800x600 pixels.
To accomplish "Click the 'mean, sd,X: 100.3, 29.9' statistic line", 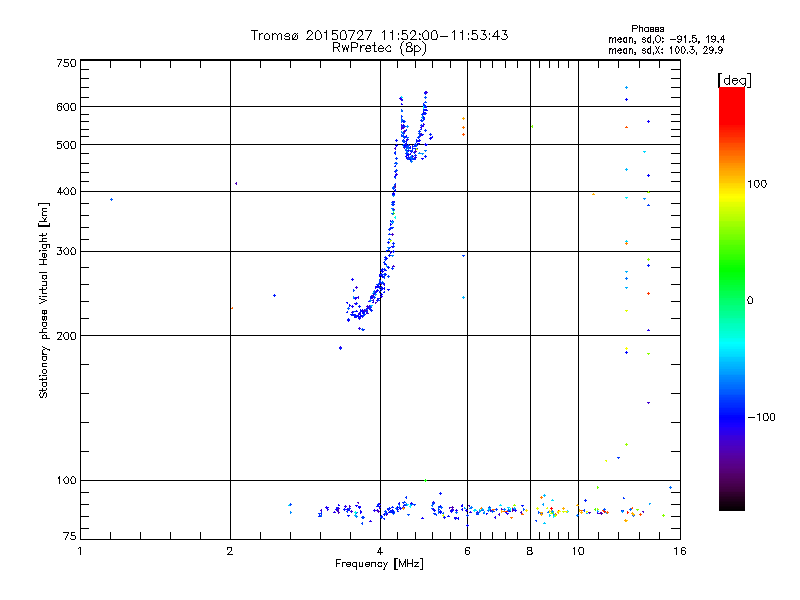I will click(665, 50).
